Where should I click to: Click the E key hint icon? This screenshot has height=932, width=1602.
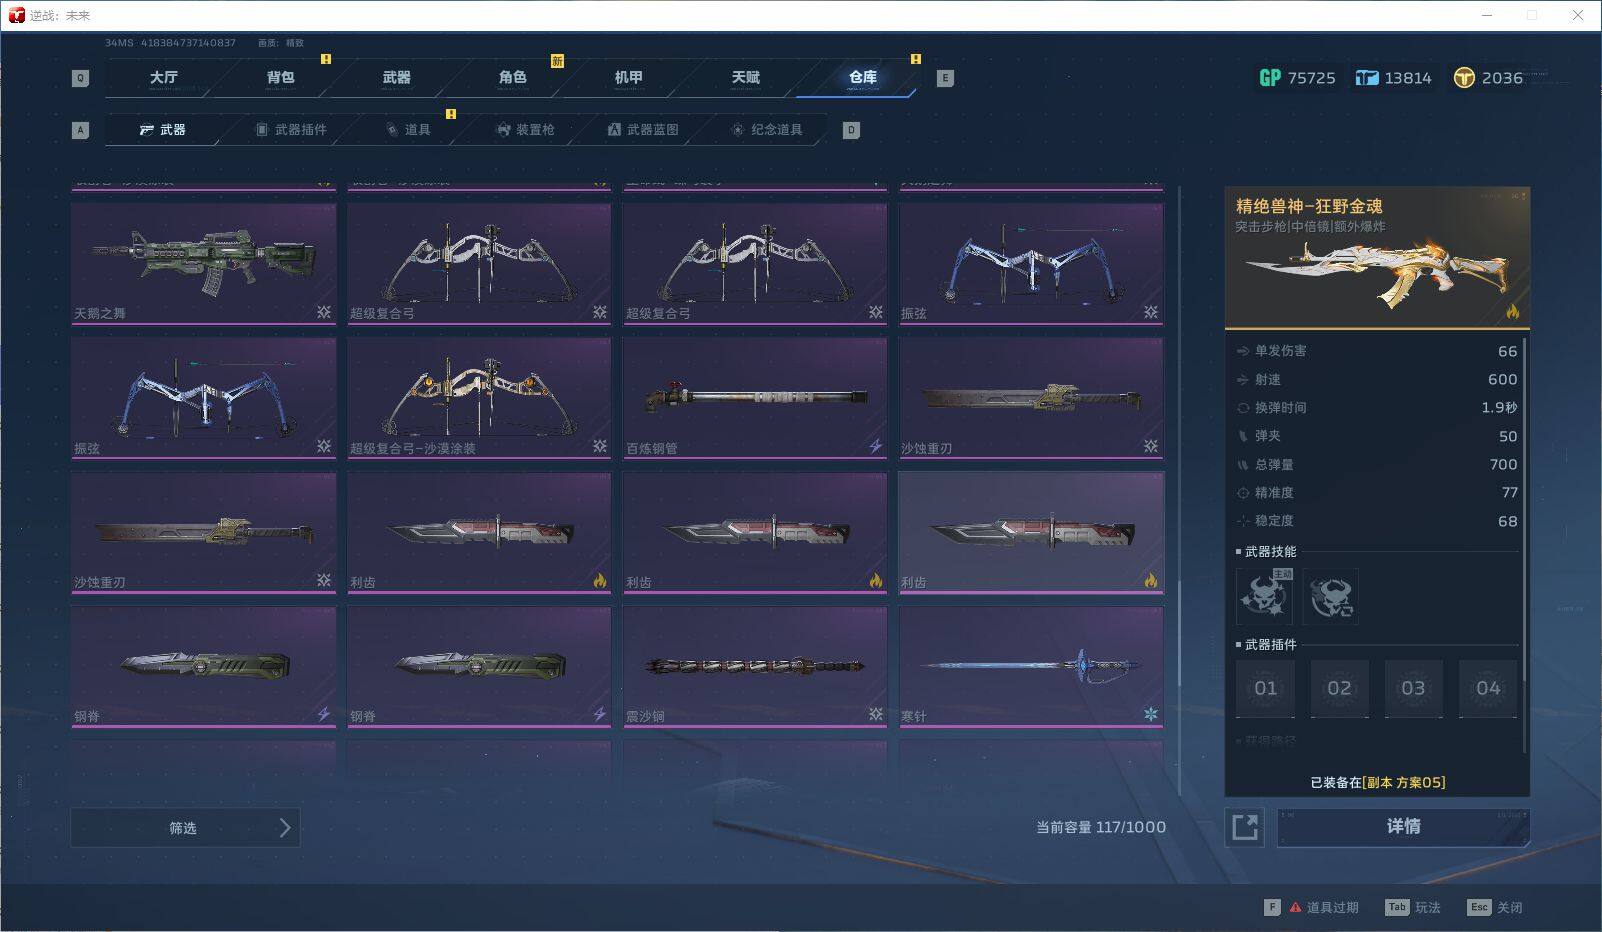pos(945,78)
